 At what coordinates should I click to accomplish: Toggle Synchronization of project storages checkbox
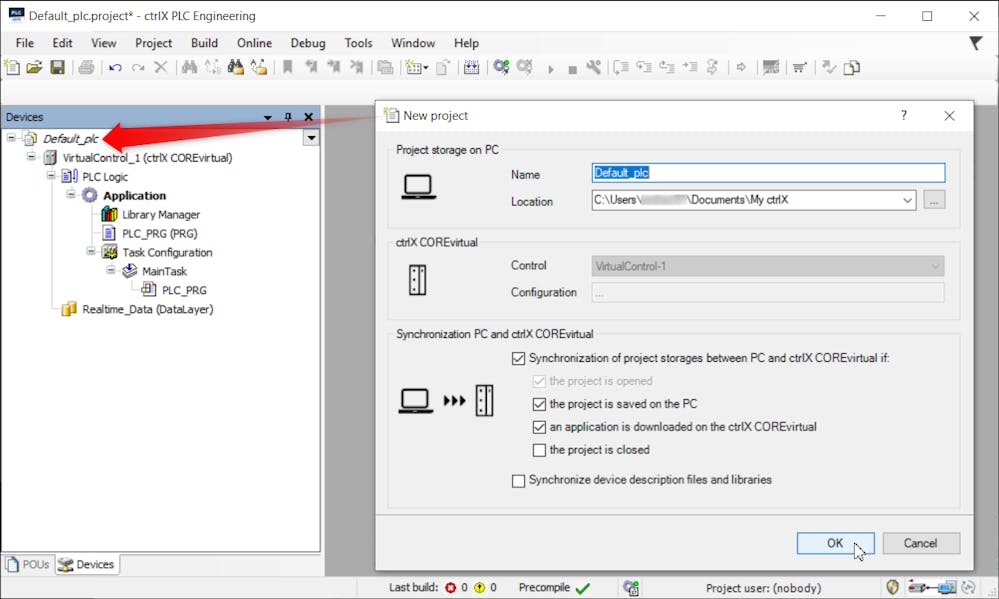(519, 359)
